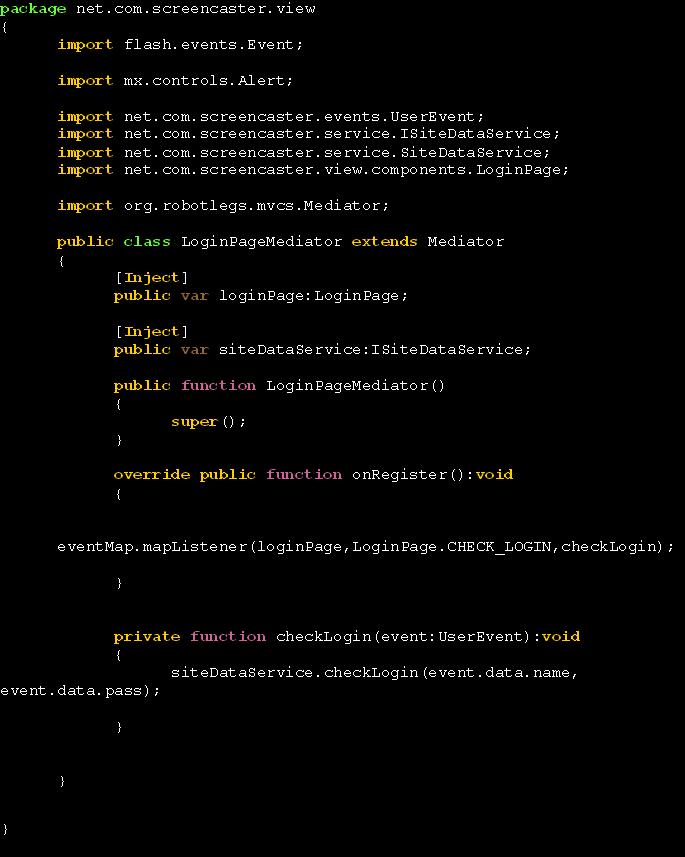The width and height of the screenshot is (685, 857).
Task: Click the [Inject] tag above siteDataService variable
Action: tap(151, 332)
